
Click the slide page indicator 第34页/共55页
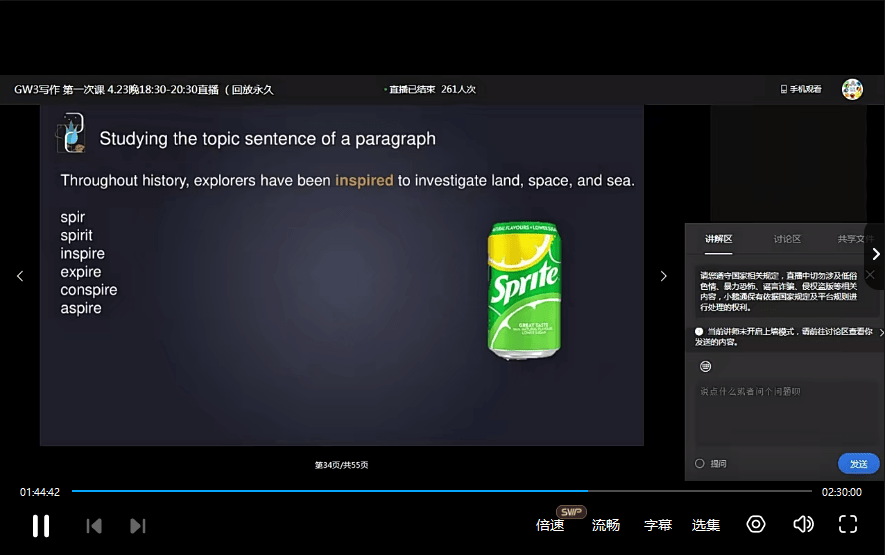point(341,465)
